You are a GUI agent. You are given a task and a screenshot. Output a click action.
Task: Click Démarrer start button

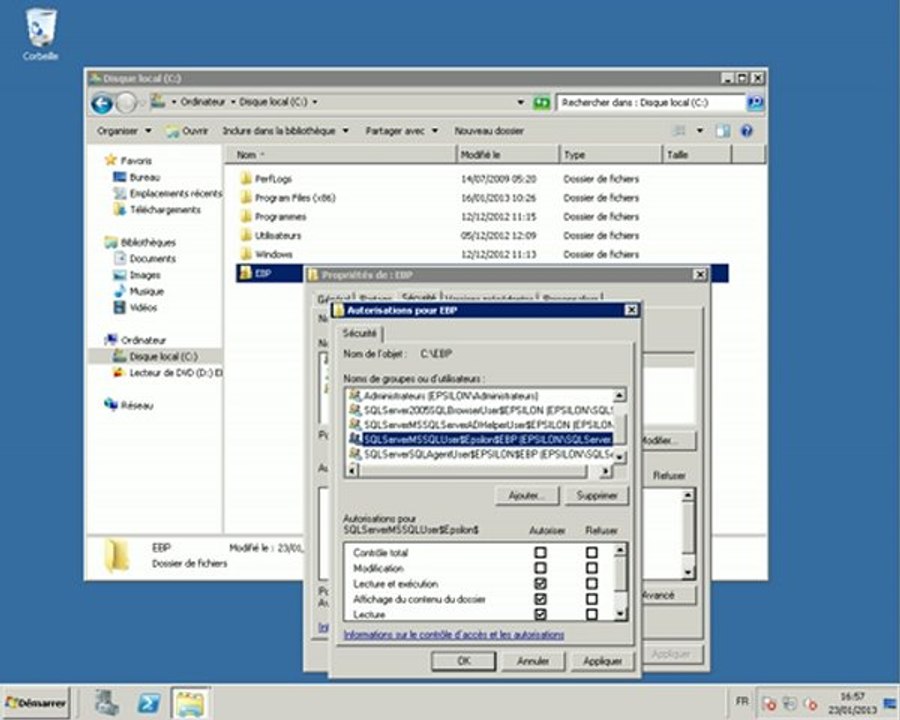coord(35,703)
